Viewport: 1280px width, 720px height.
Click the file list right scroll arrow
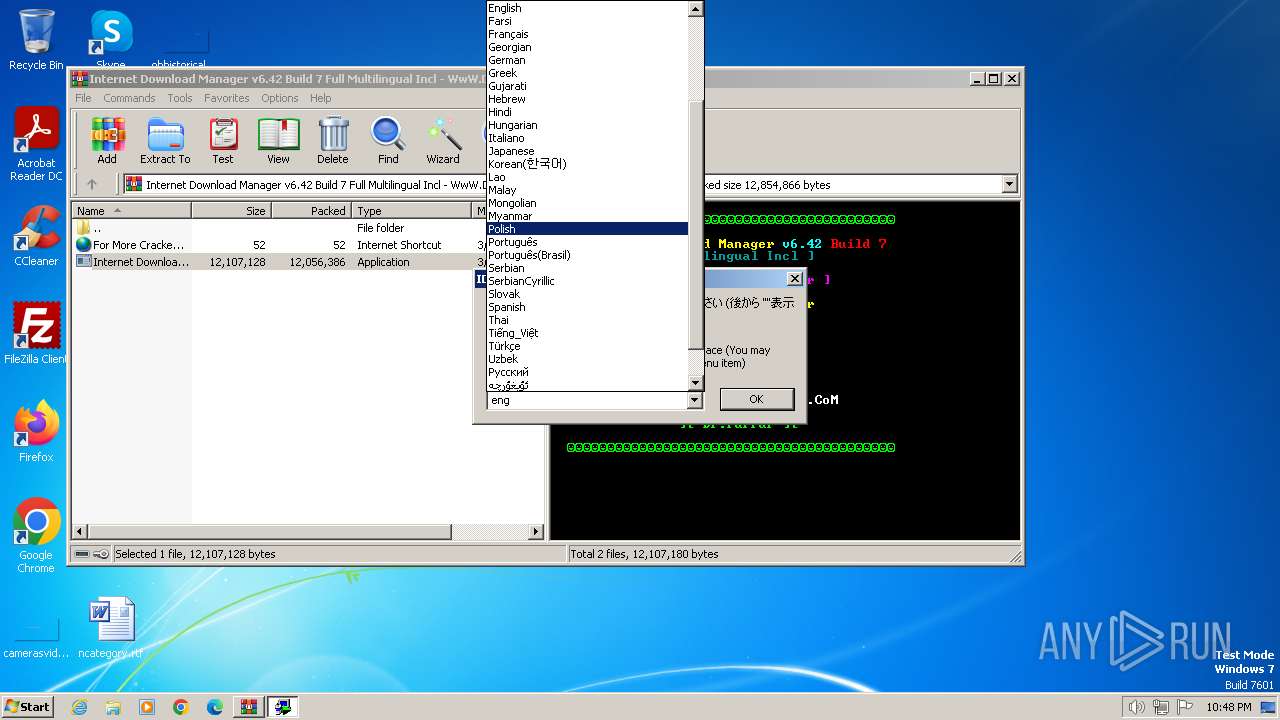(536, 532)
